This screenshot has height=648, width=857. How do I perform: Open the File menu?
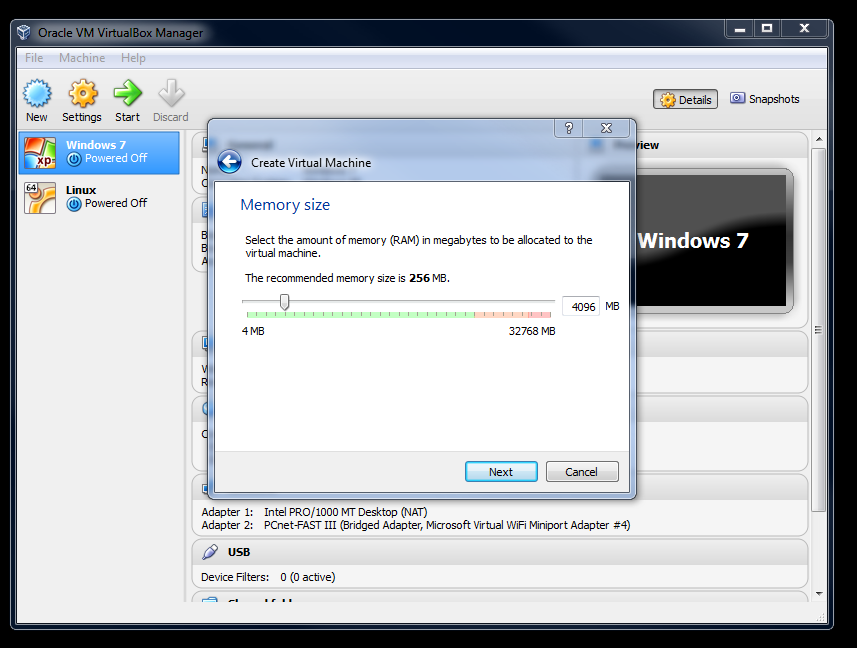click(x=34, y=58)
